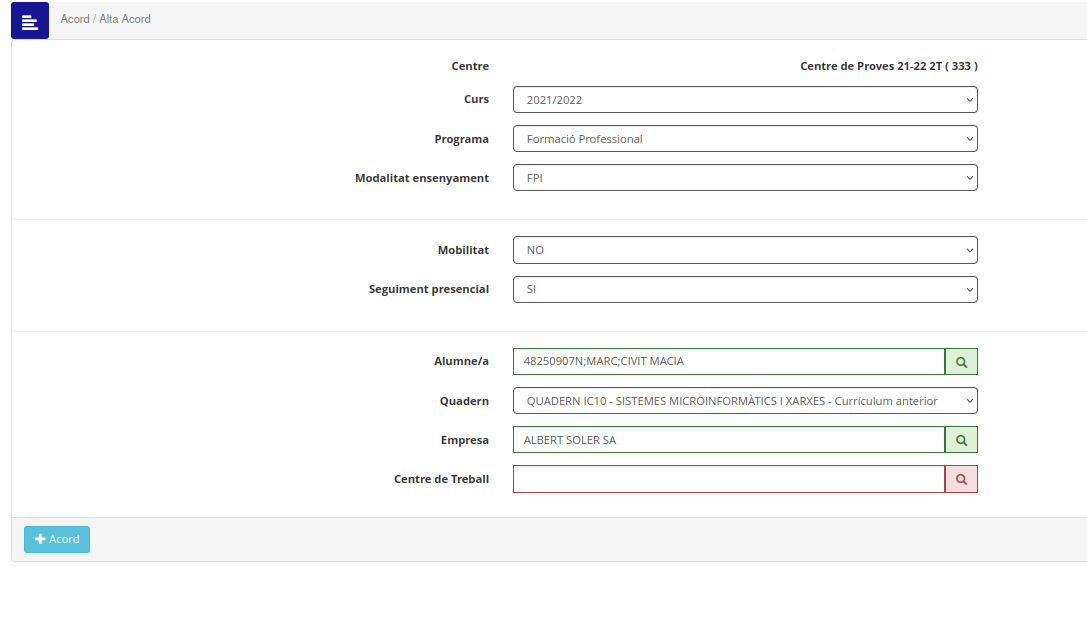Open the Seguiment presencial dropdown
The image size is (1087, 644).
[x=745, y=290]
